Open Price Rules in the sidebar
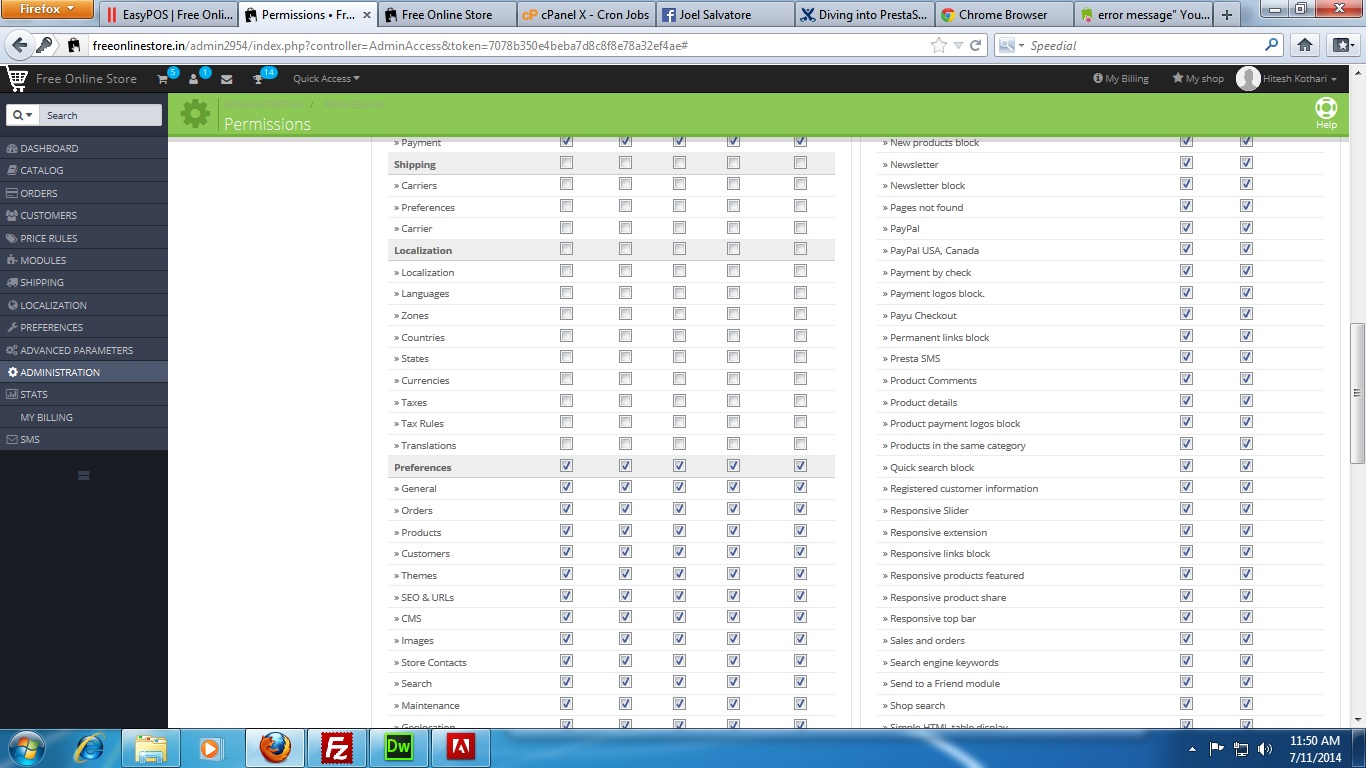 [84, 238]
